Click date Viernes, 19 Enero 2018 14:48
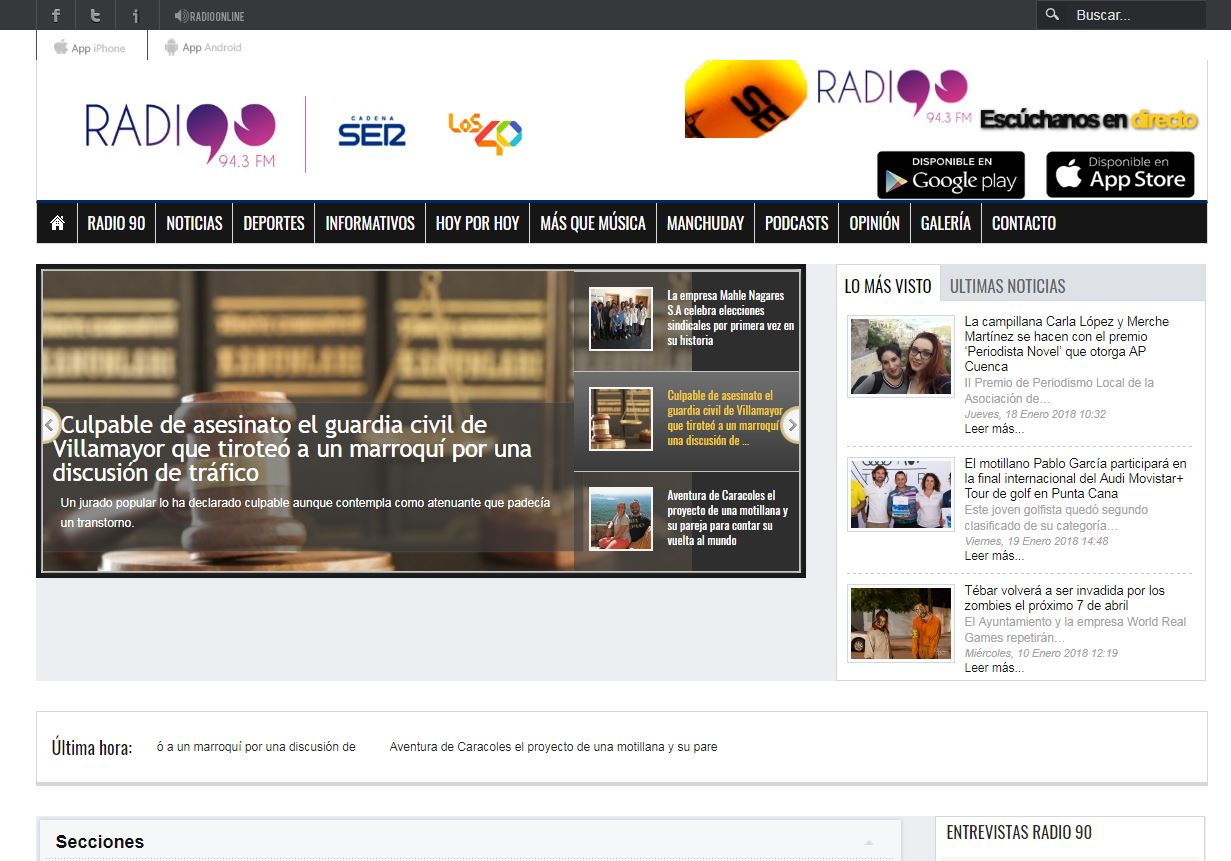Image resolution: width=1231 pixels, height=861 pixels. click(1036, 541)
